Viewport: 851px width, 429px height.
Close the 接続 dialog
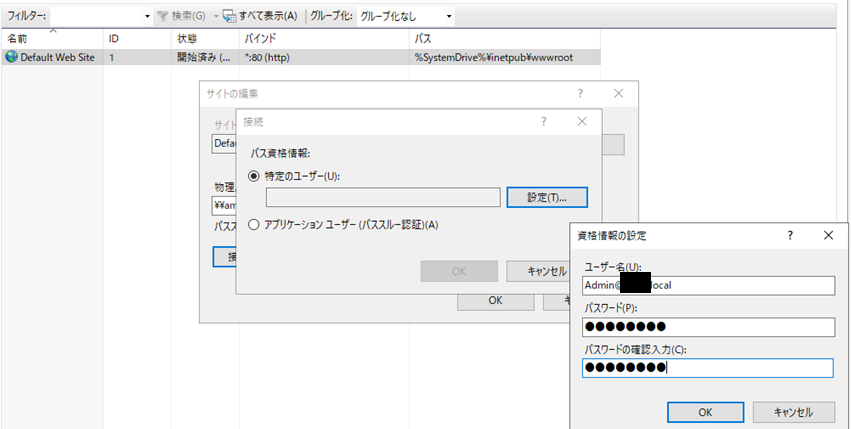tap(582, 122)
